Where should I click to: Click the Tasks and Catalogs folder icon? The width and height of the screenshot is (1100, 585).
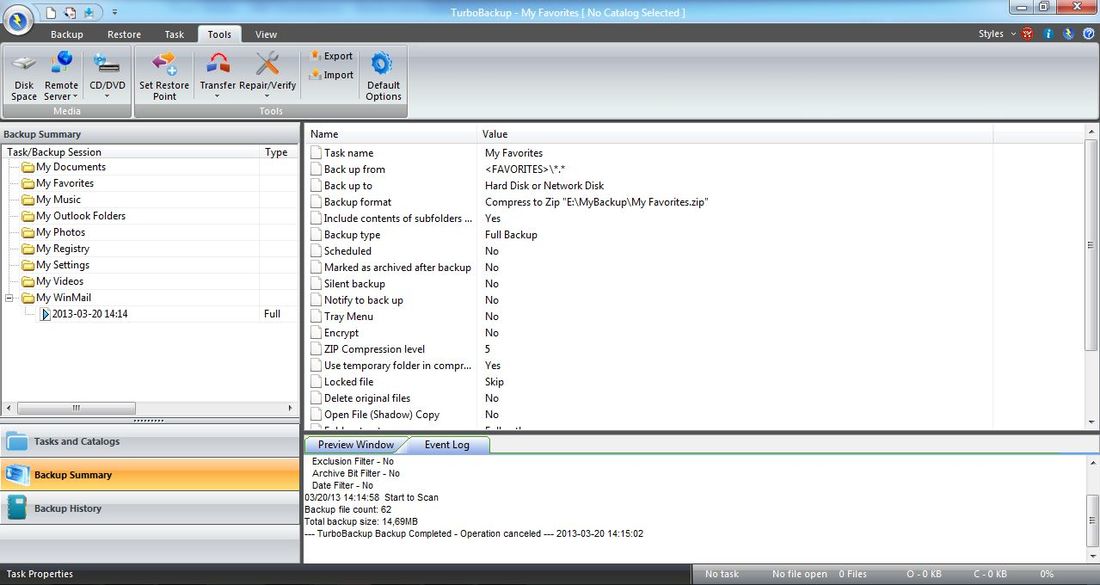click(x=17, y=441)
